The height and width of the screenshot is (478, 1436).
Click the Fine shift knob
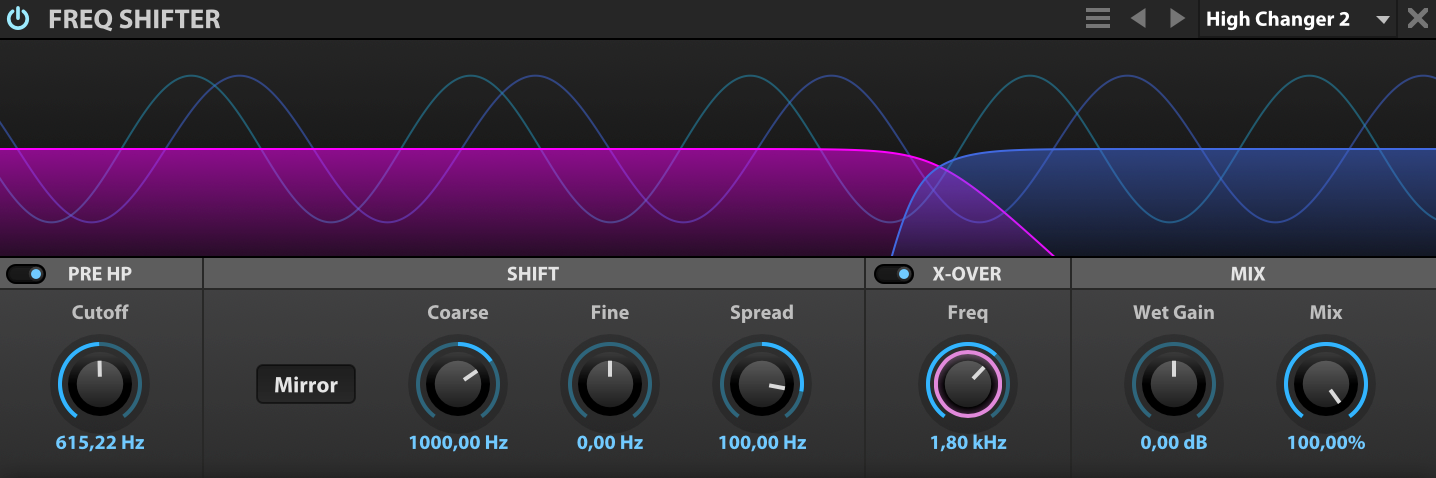(610, 383)
